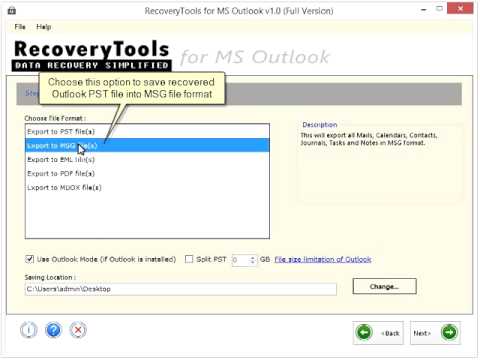Open the File menu

(x=20, y=27)
